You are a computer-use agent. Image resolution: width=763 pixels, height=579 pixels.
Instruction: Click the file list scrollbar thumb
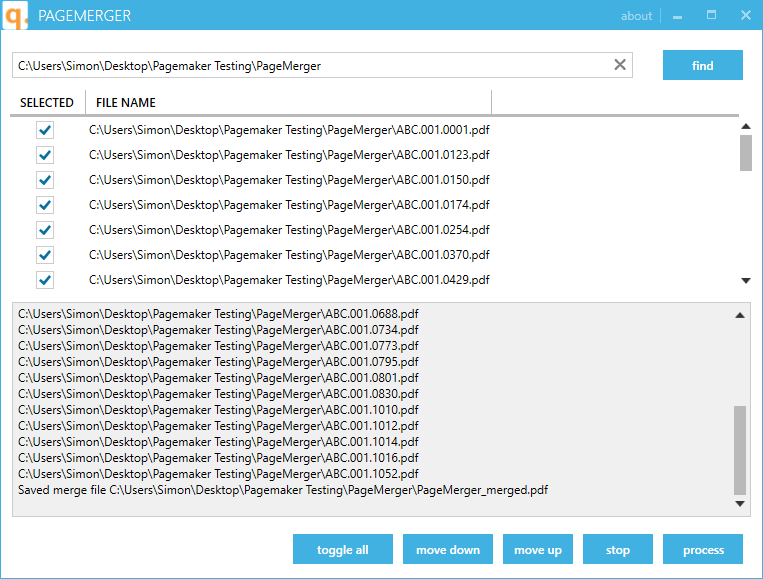(x=745, y=153)
